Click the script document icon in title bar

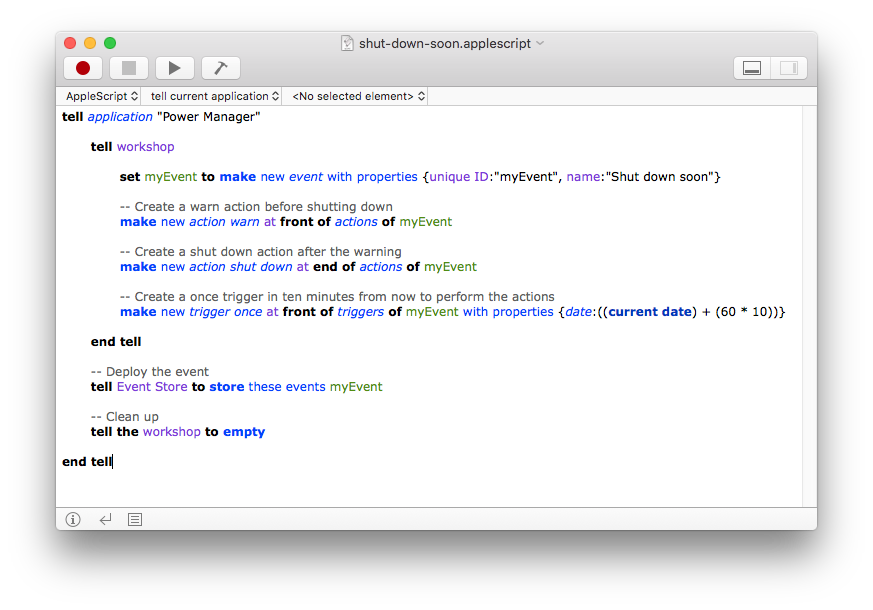point(347,43)
